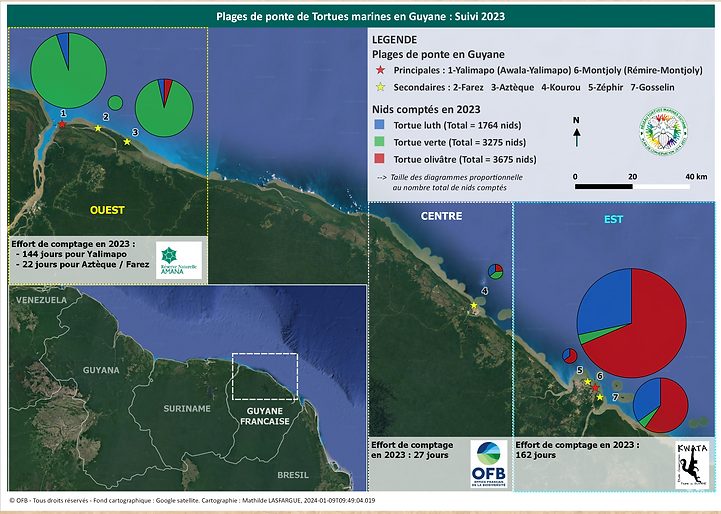Click the red star marking Yalimapo beach
This screenshot has height=514, width=721.
[62, 125]
